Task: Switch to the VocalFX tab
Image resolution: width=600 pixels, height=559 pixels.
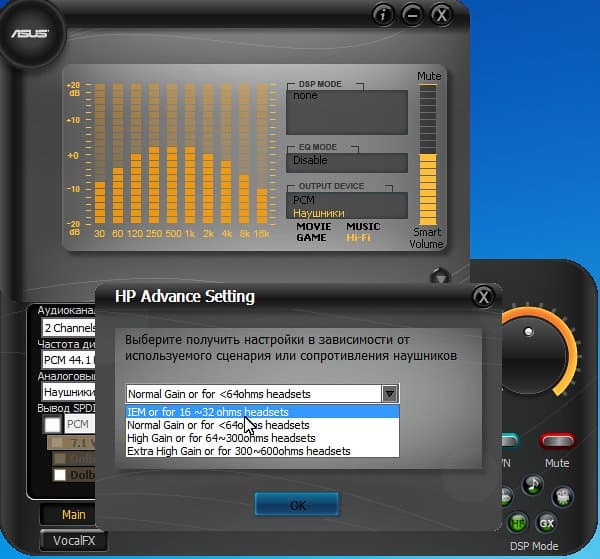Action: (x=73, y=541)
